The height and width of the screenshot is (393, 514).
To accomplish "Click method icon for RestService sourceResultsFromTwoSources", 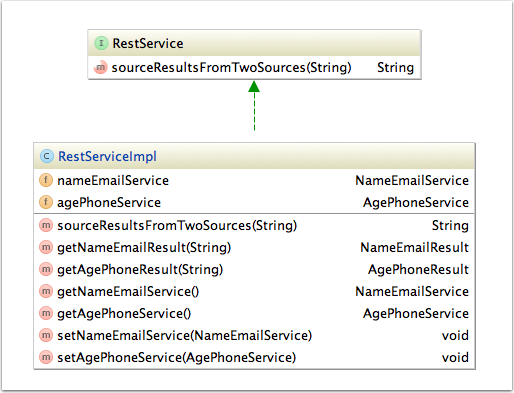I will (100, 67).
